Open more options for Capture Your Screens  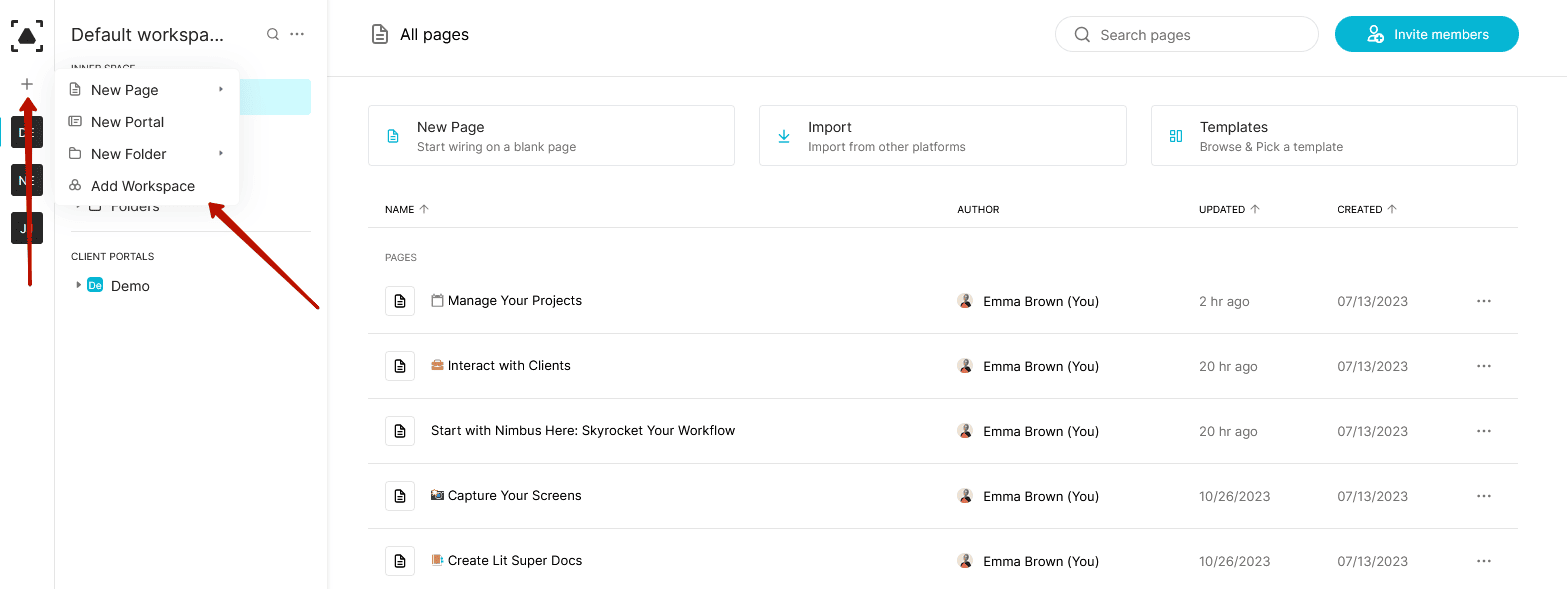click(1483, 496)
